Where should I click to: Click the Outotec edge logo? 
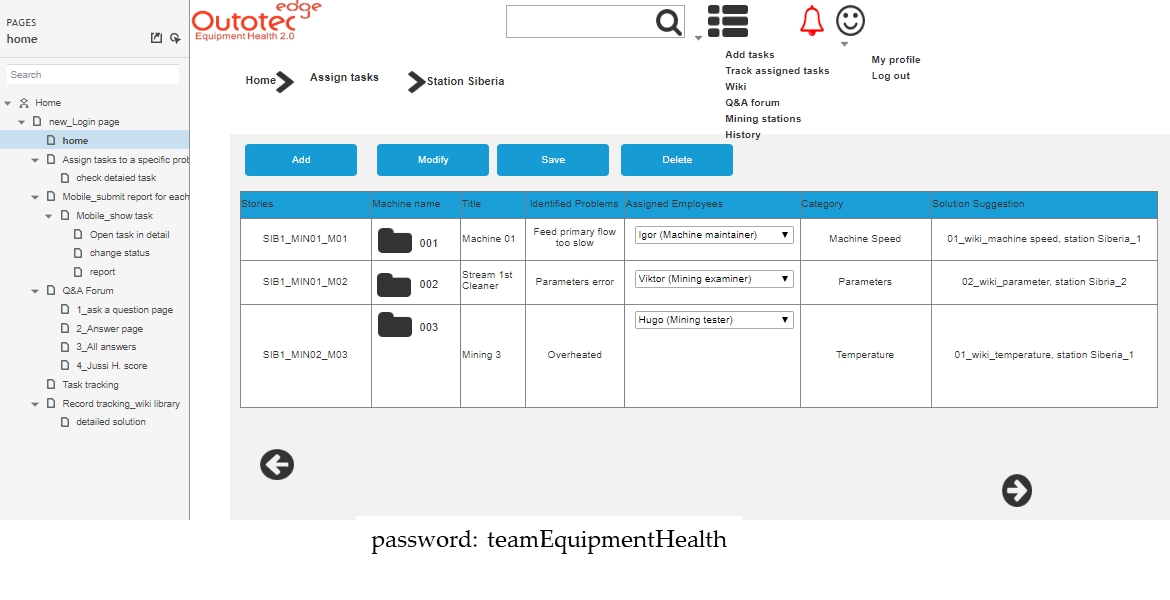[256, 21]
